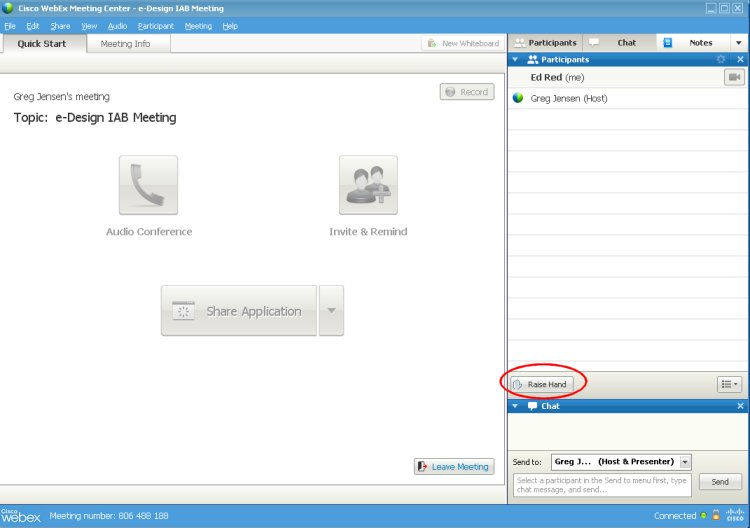Screen dimensions: 750x528
Task: Click the Share Application button
Action: (x=239, y=311)
